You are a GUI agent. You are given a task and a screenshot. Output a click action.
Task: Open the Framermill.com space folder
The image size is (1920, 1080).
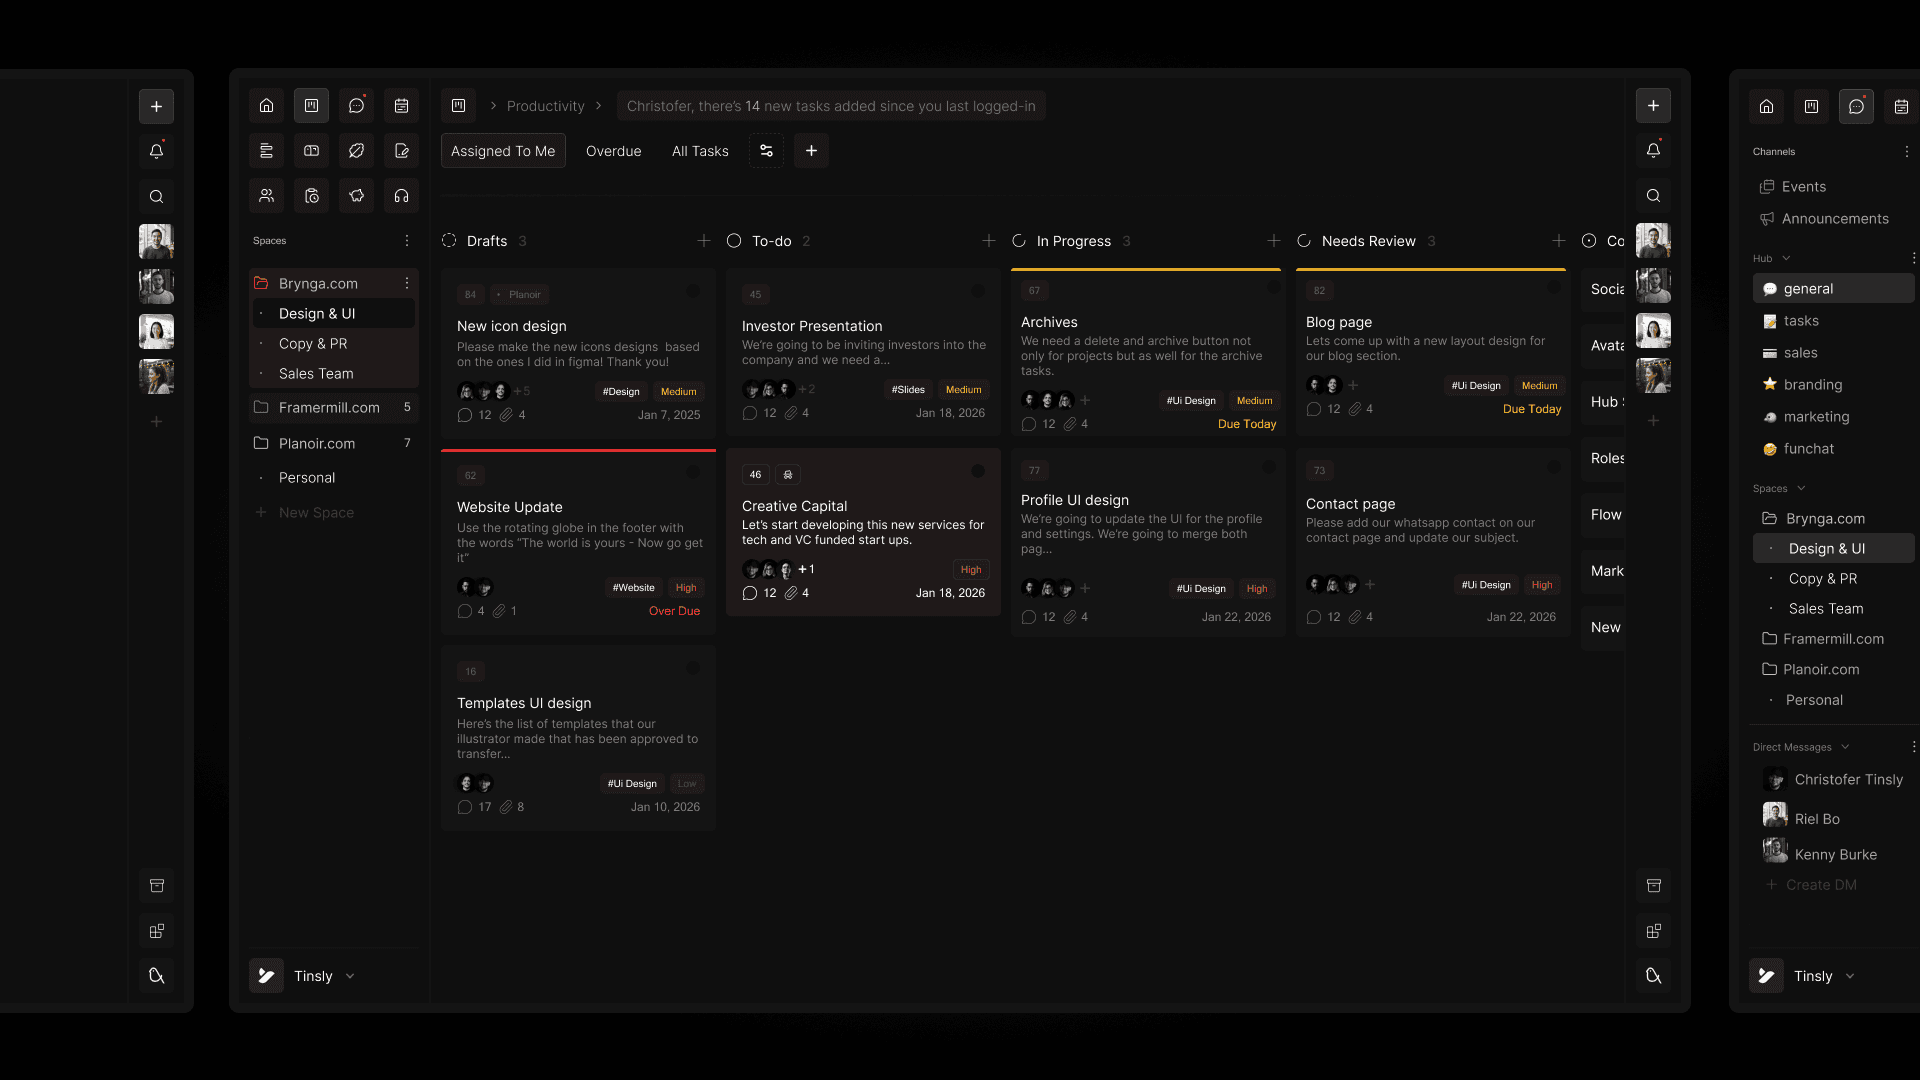tap(329, 407)
